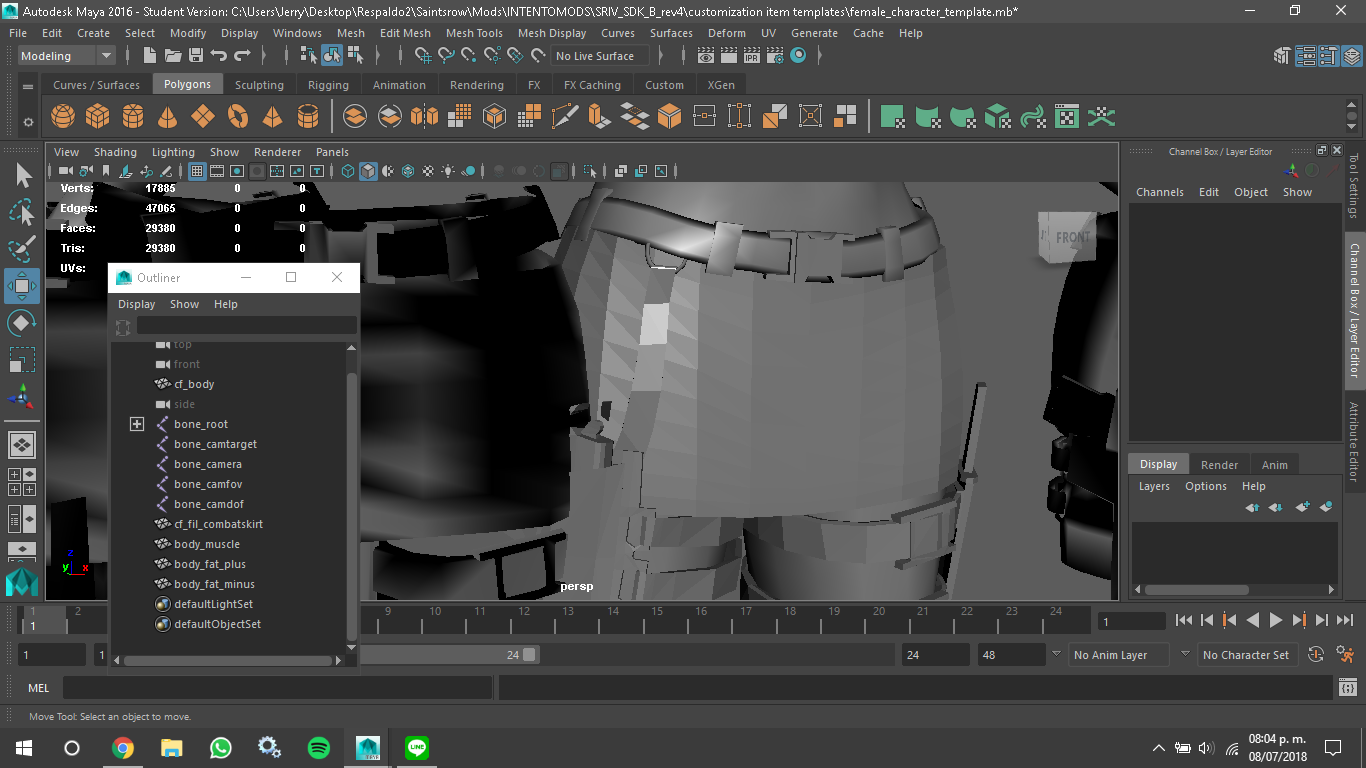
Task: Switch to the Rigging shelf tab
Action: [328, 85]
